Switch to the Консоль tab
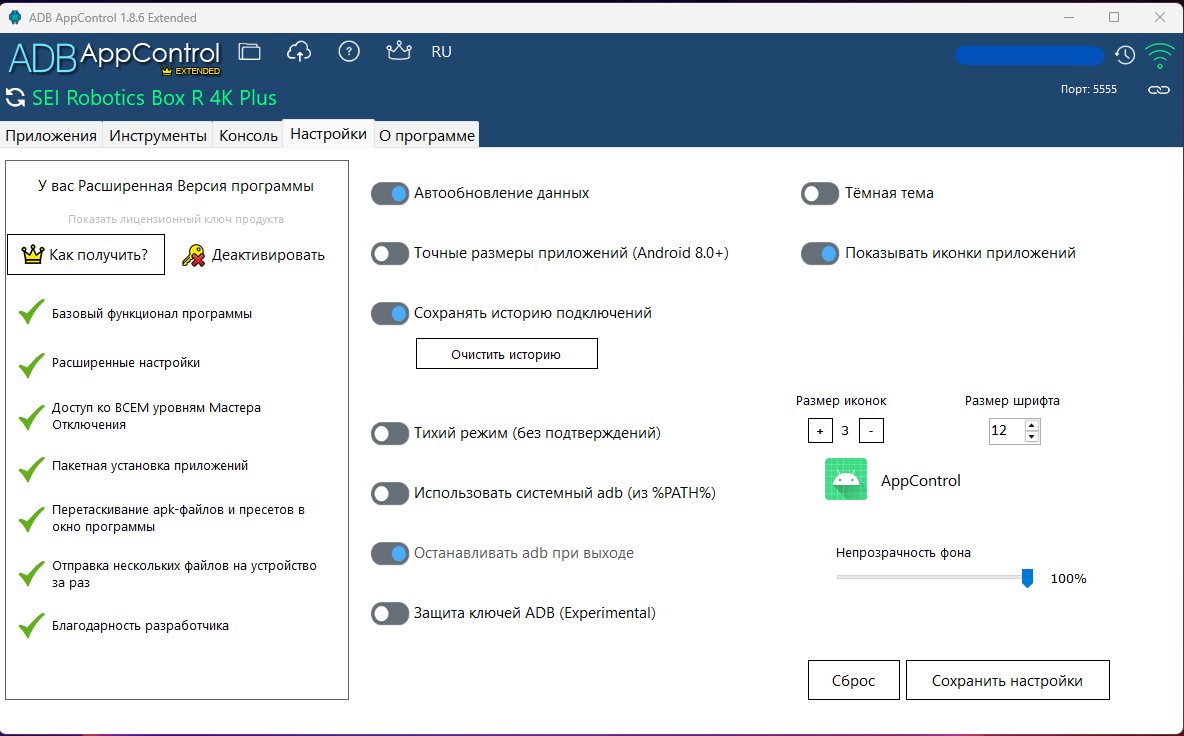This screenshot has height=736, width=1184. pos(248,136)
